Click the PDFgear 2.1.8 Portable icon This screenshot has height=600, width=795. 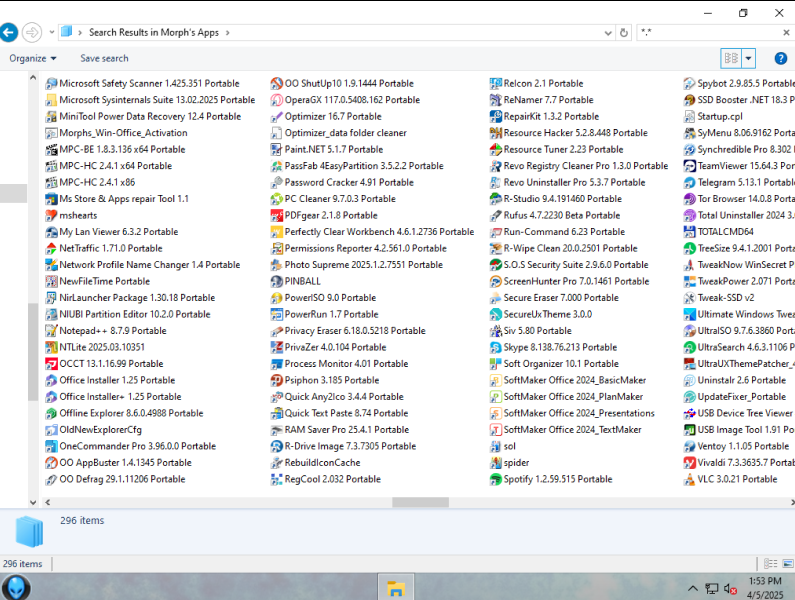276,216
